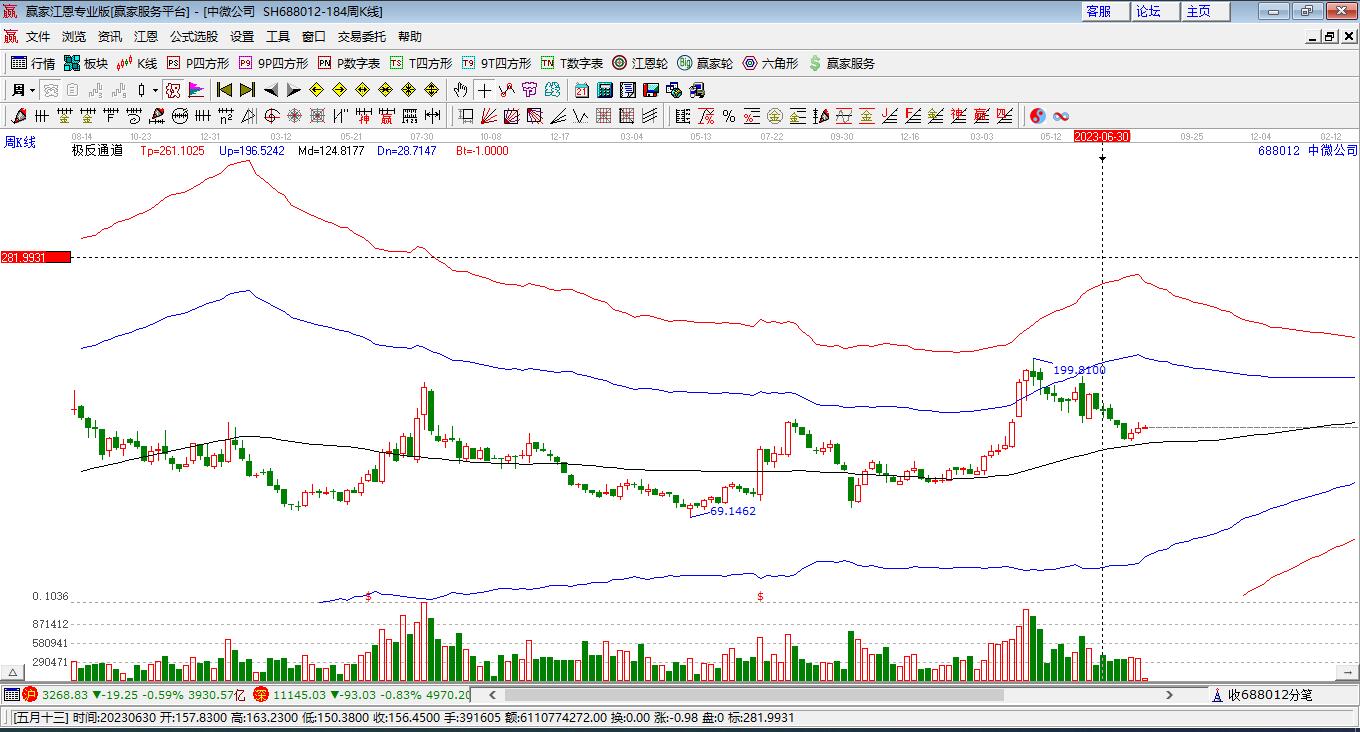Screen dimensions: 1360x732
Task: Open the 文件 menu
Action: 38,37
